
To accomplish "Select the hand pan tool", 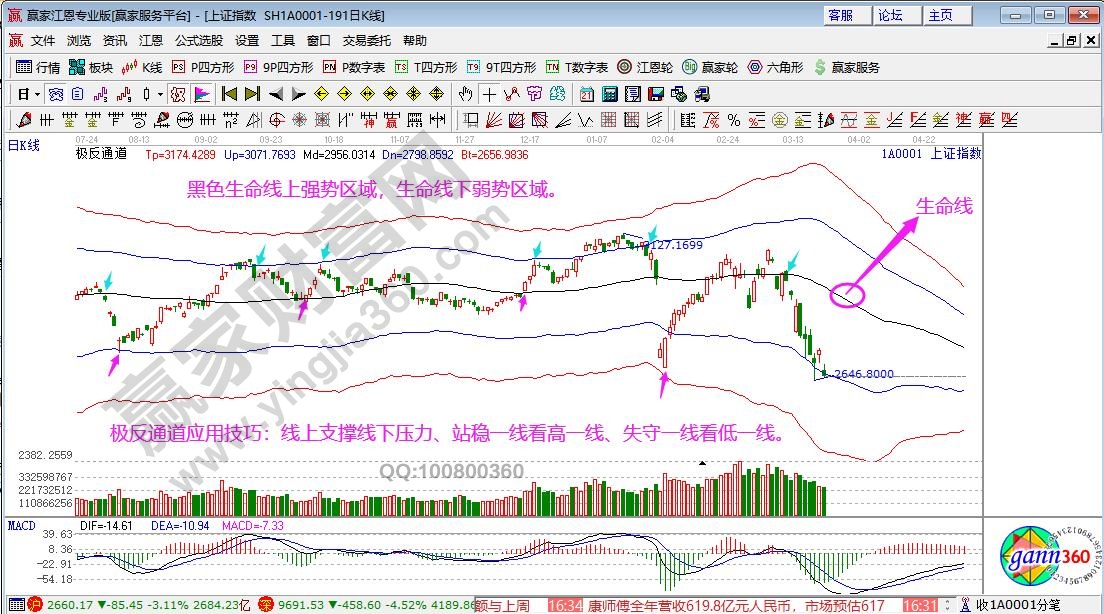I will coord(465,94).
